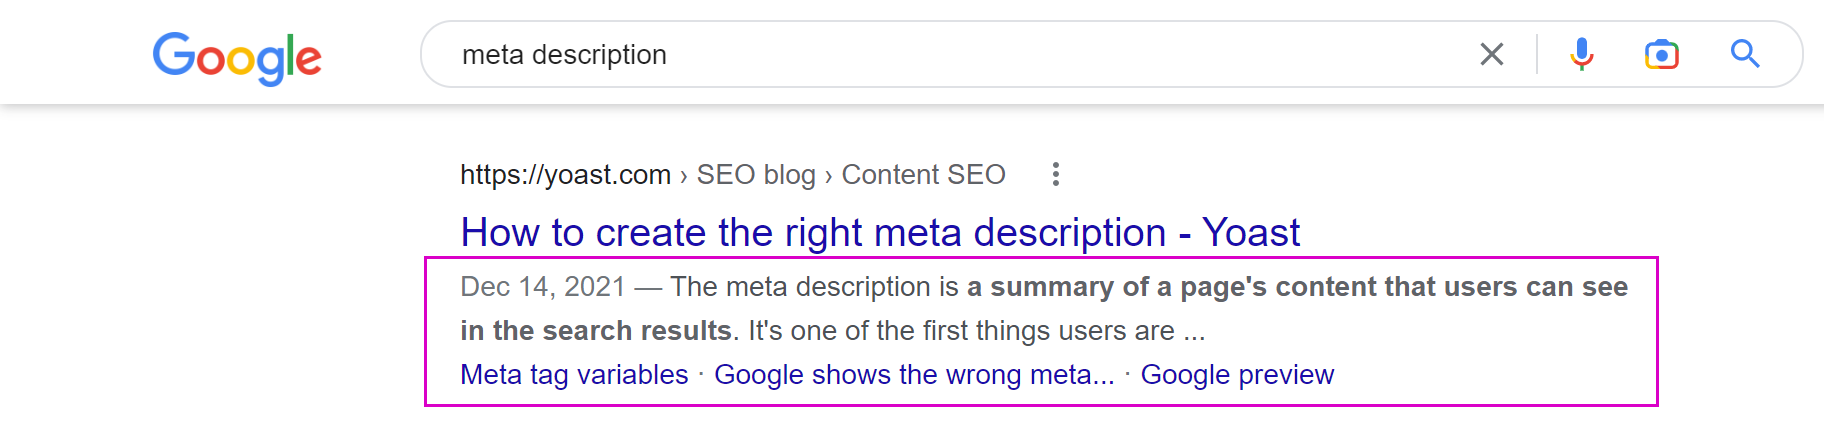
Task: Select the 'SEO blog' breadcrumb
Action: 756,175
